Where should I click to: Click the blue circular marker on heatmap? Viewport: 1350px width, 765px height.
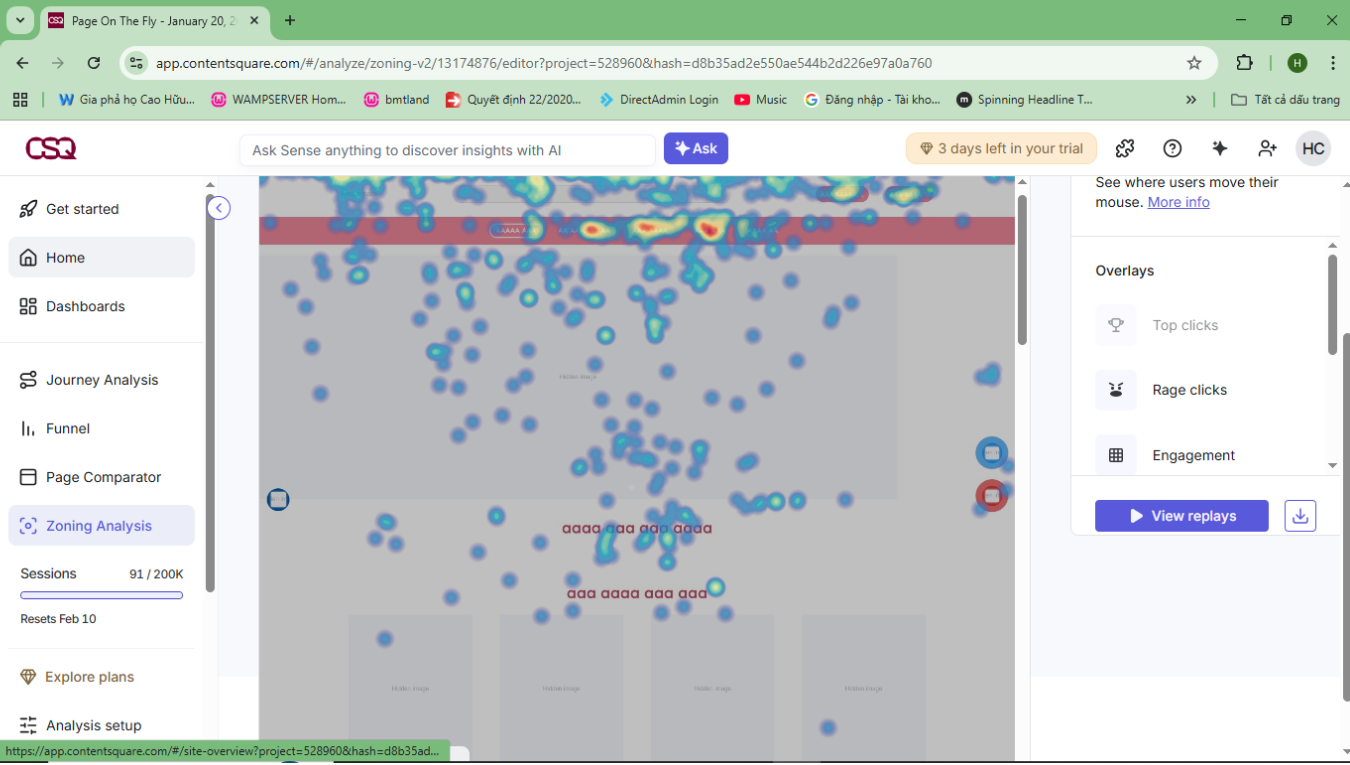[991, 453]
